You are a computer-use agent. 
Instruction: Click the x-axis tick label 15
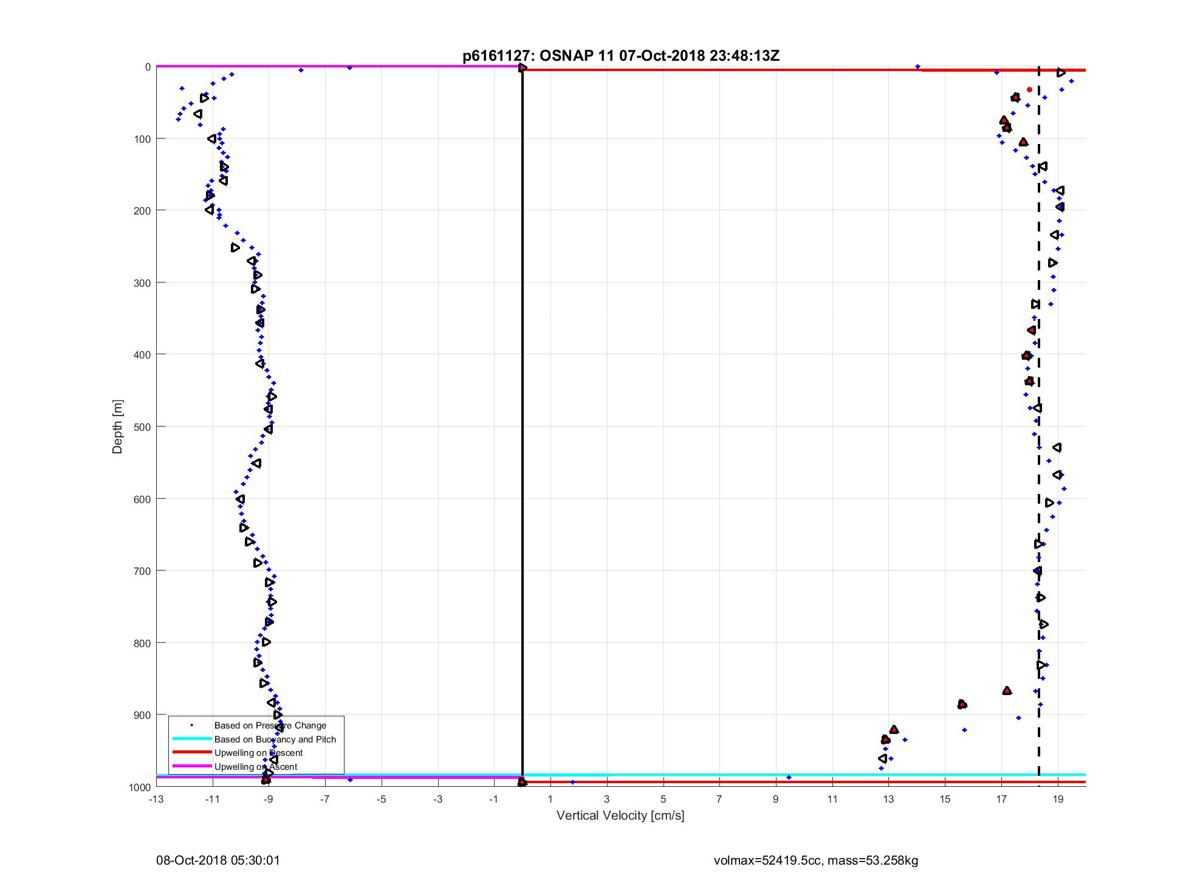945,800
